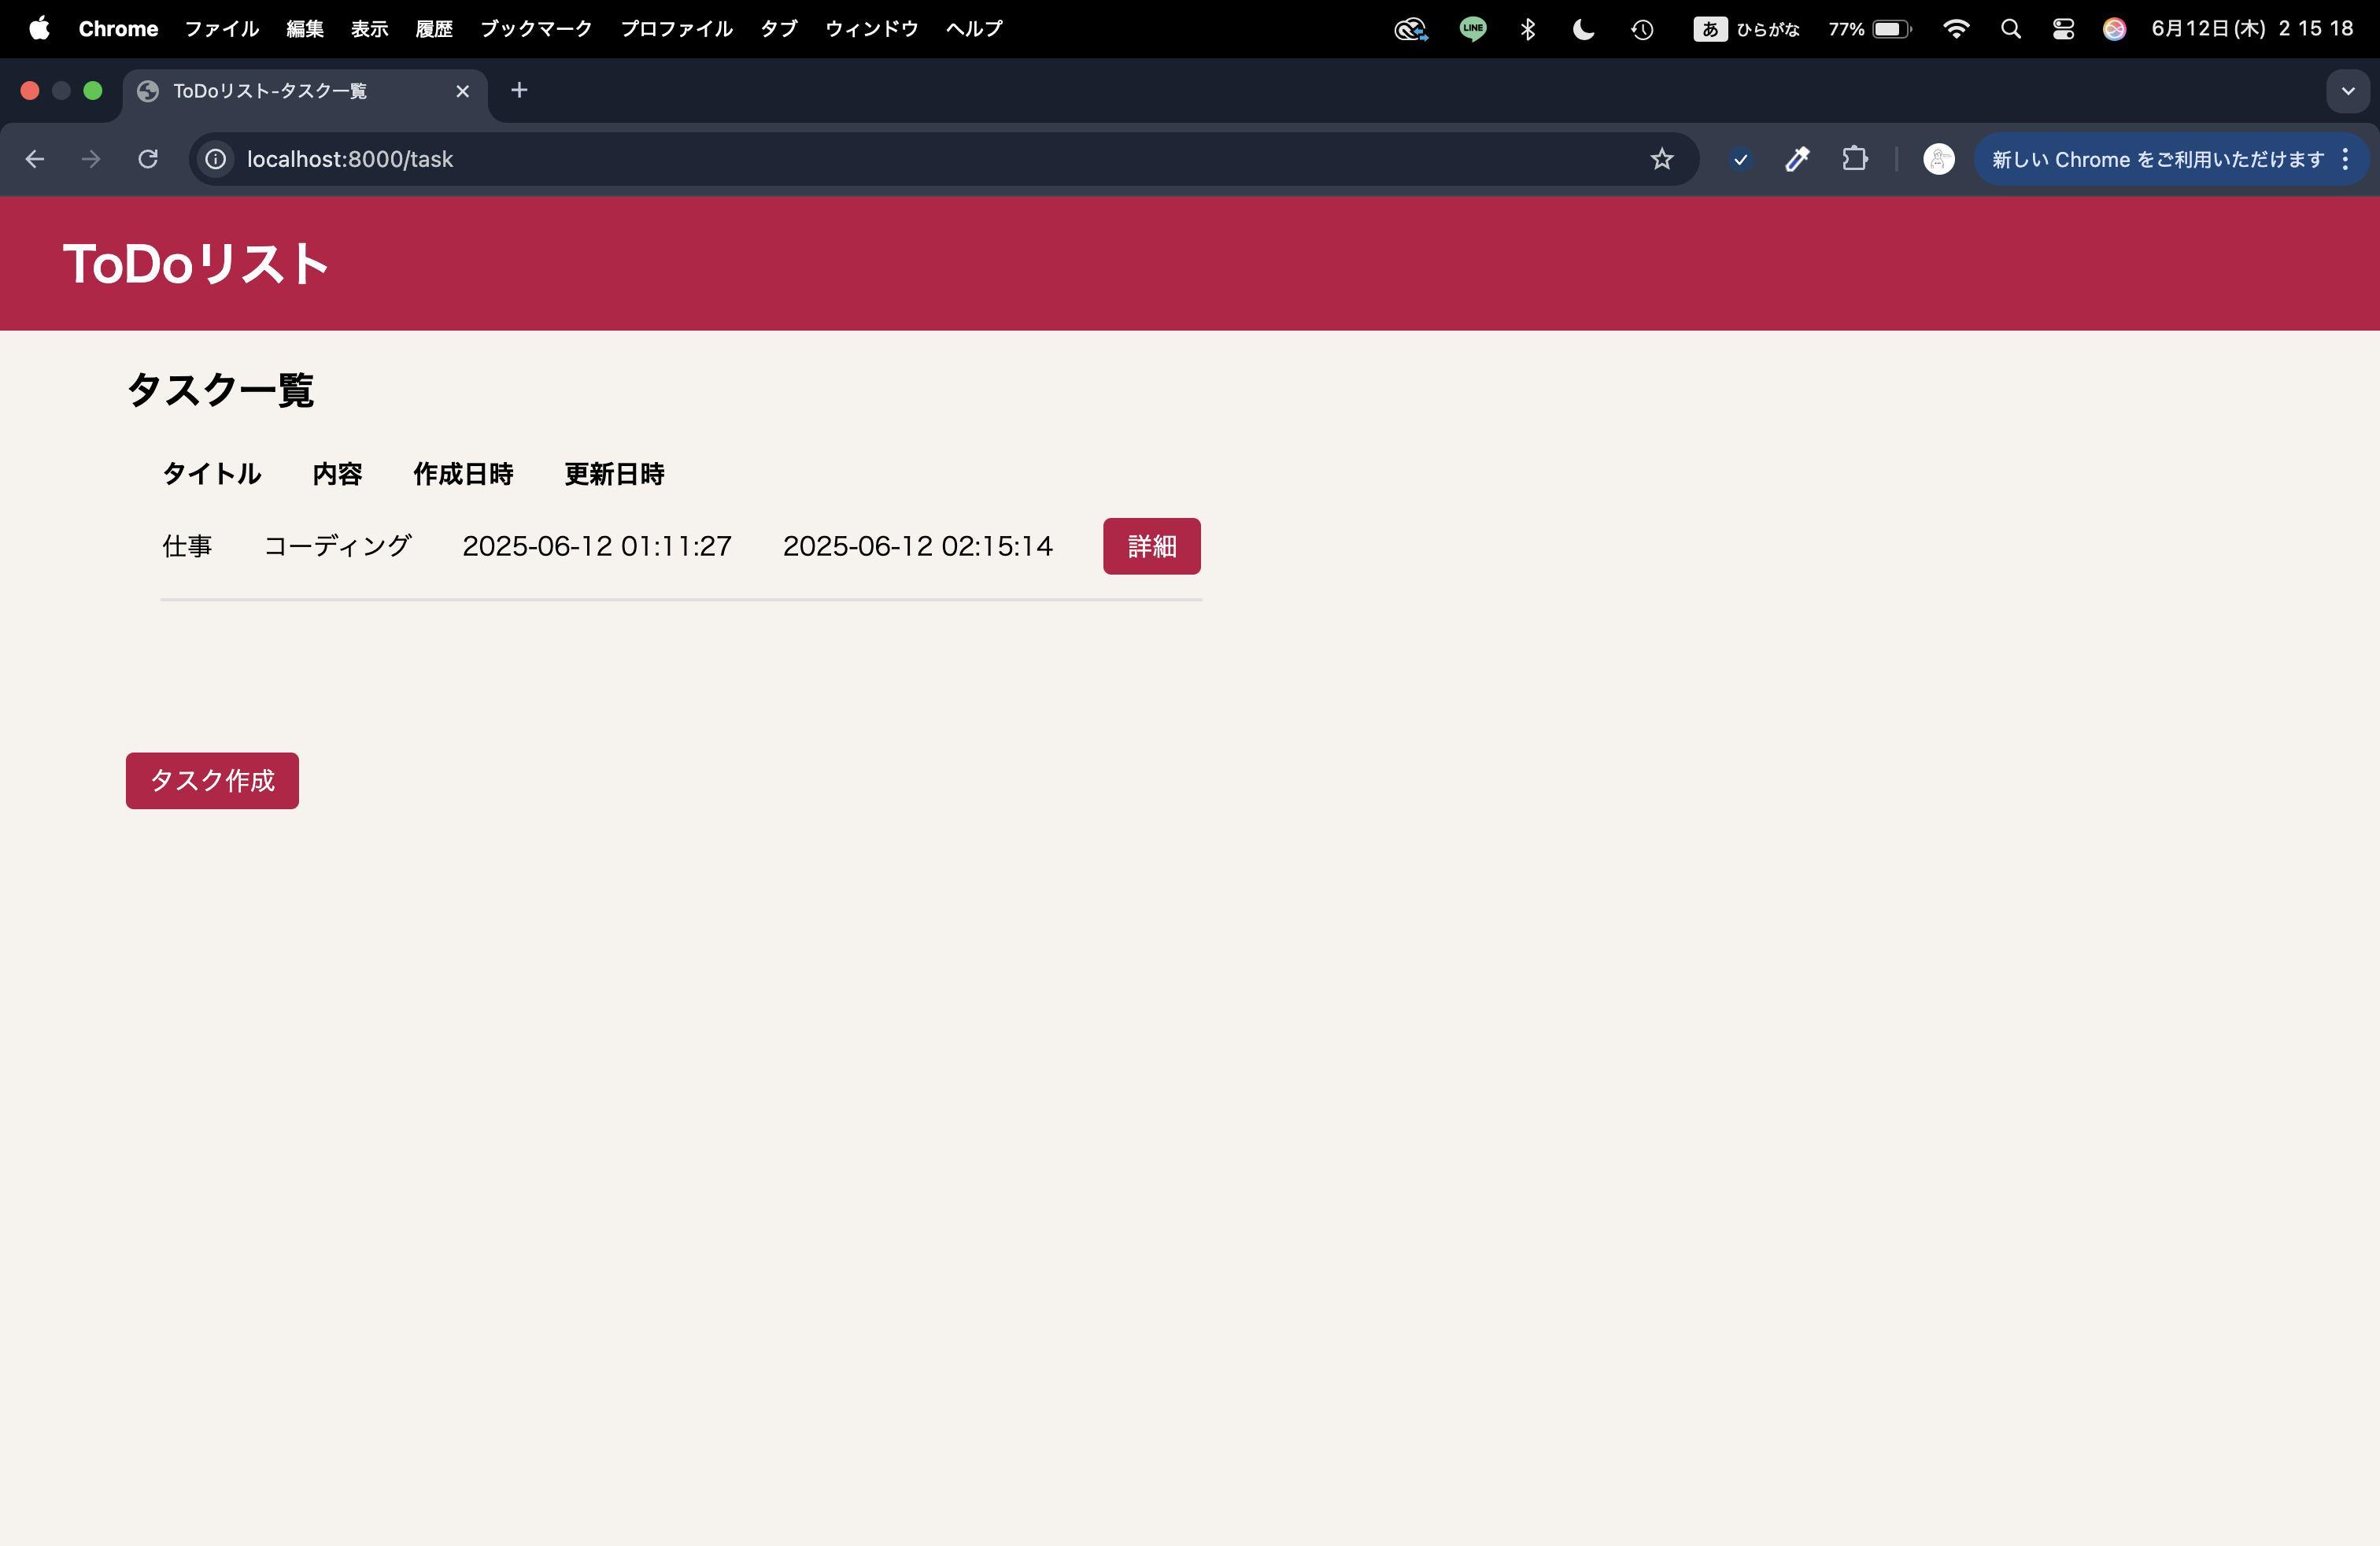Select the コーディング content cell
Image resolution: width=2380 pixels, height=1546 pixels.
pos(337,546)
